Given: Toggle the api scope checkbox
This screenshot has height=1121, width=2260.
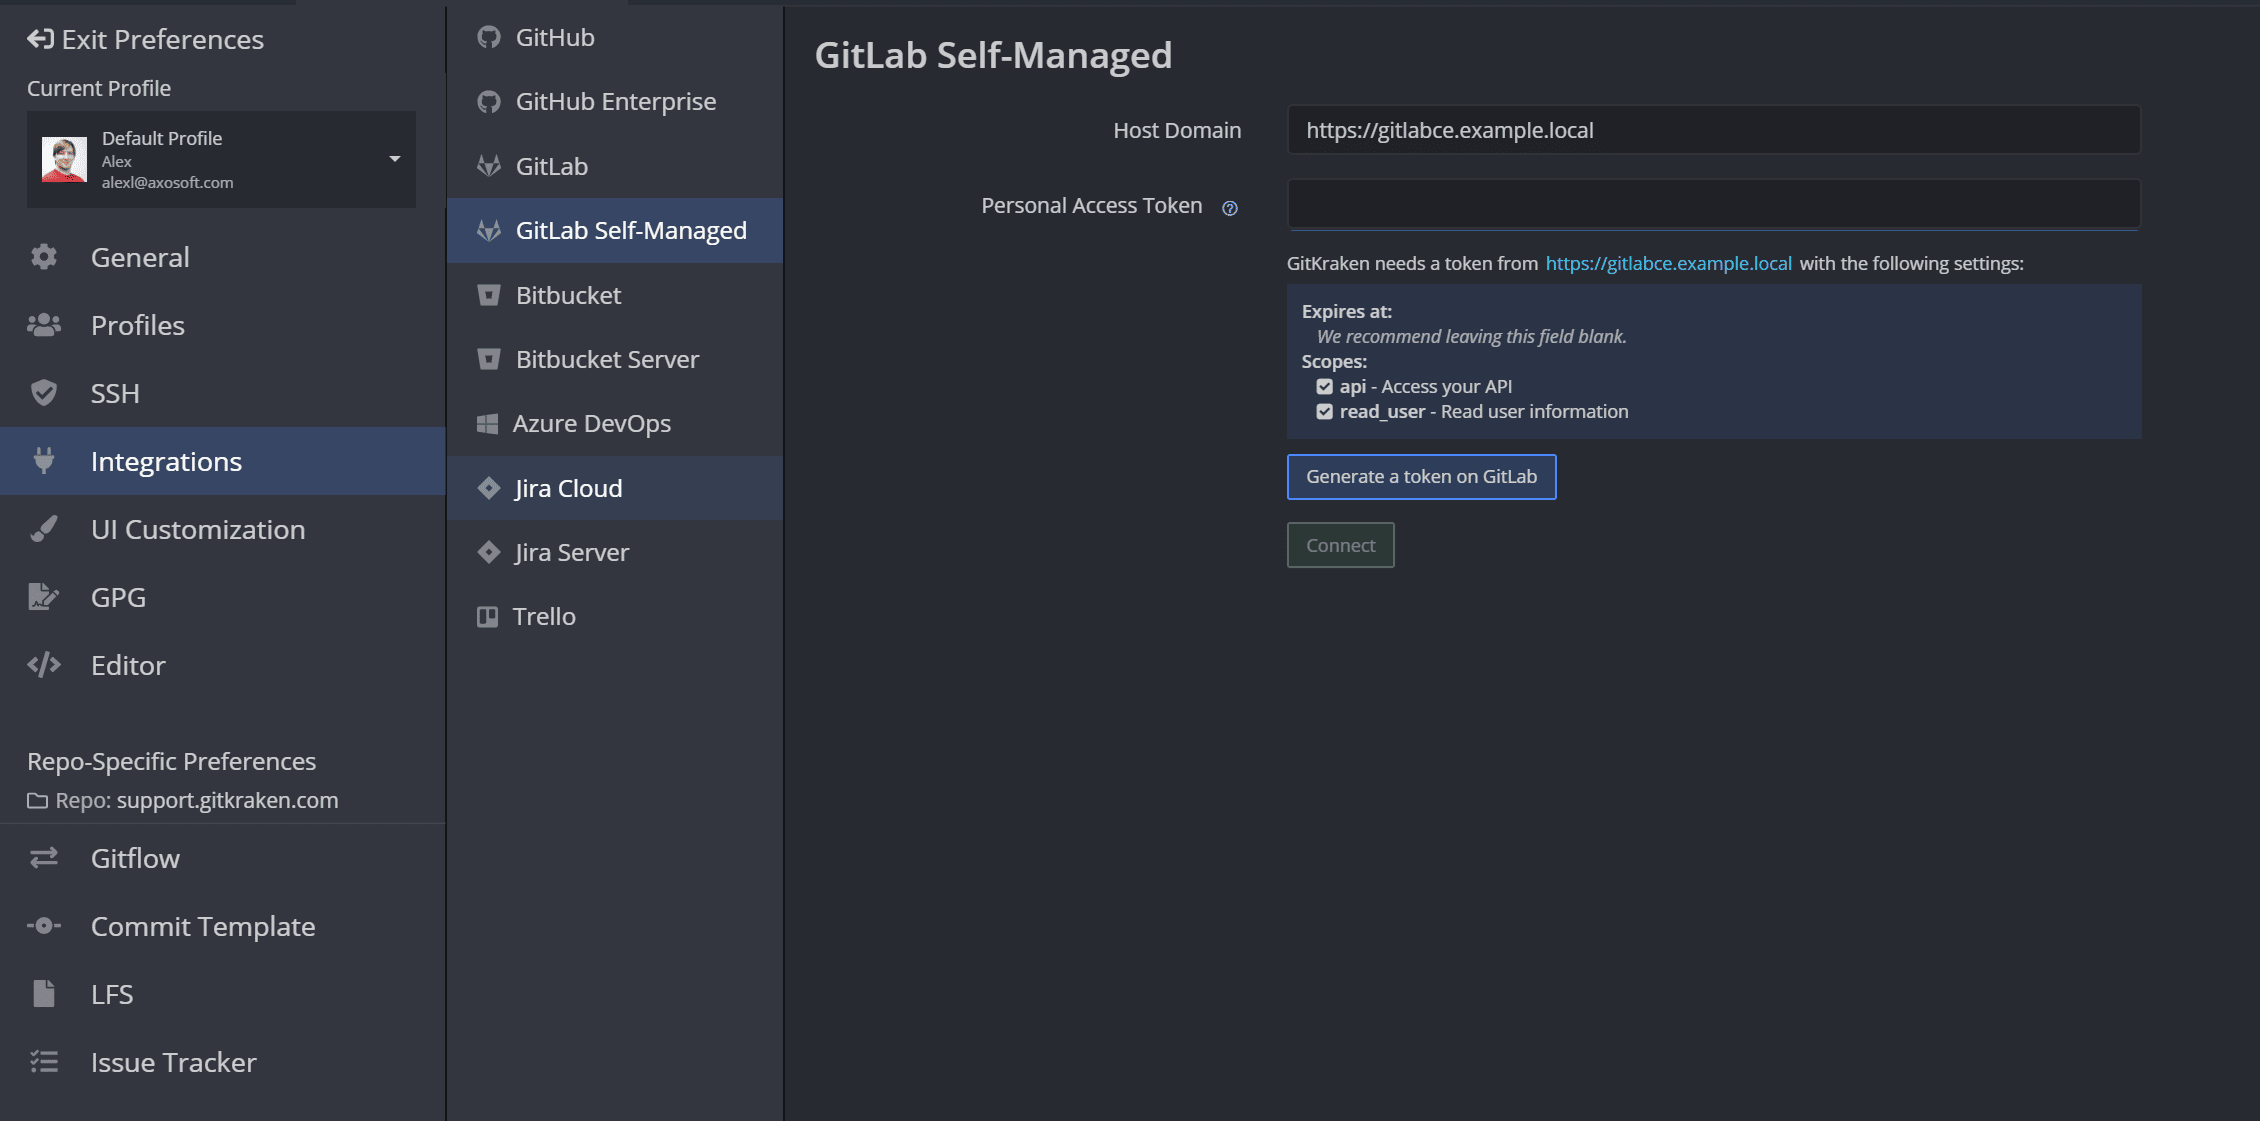Looking at the screenshot, I should coord(1325,386).
